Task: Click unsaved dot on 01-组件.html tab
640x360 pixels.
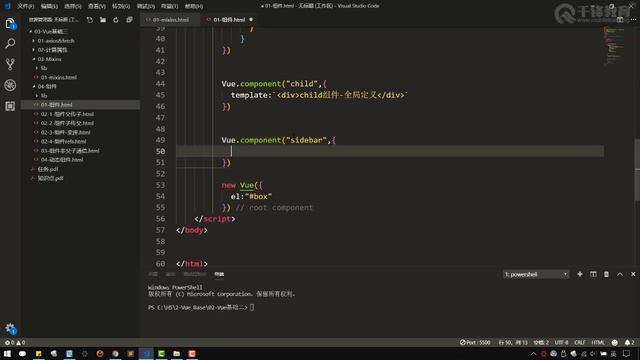Action: coord(251,20)
